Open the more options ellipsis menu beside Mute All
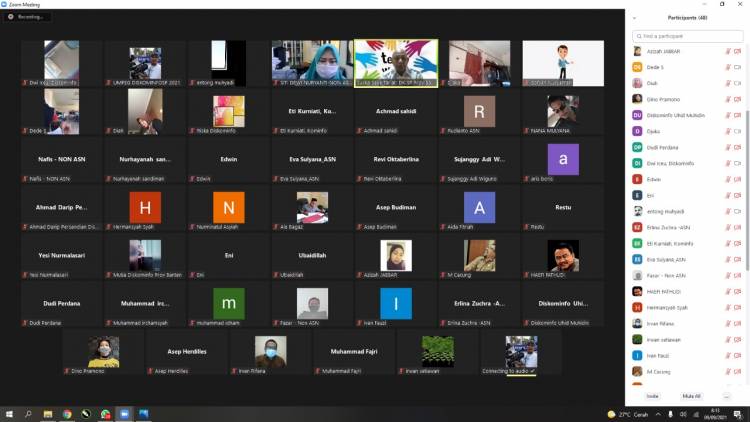The width and height of the screenshot is (750, 422). pyautogui.click(x=726, y=396)
